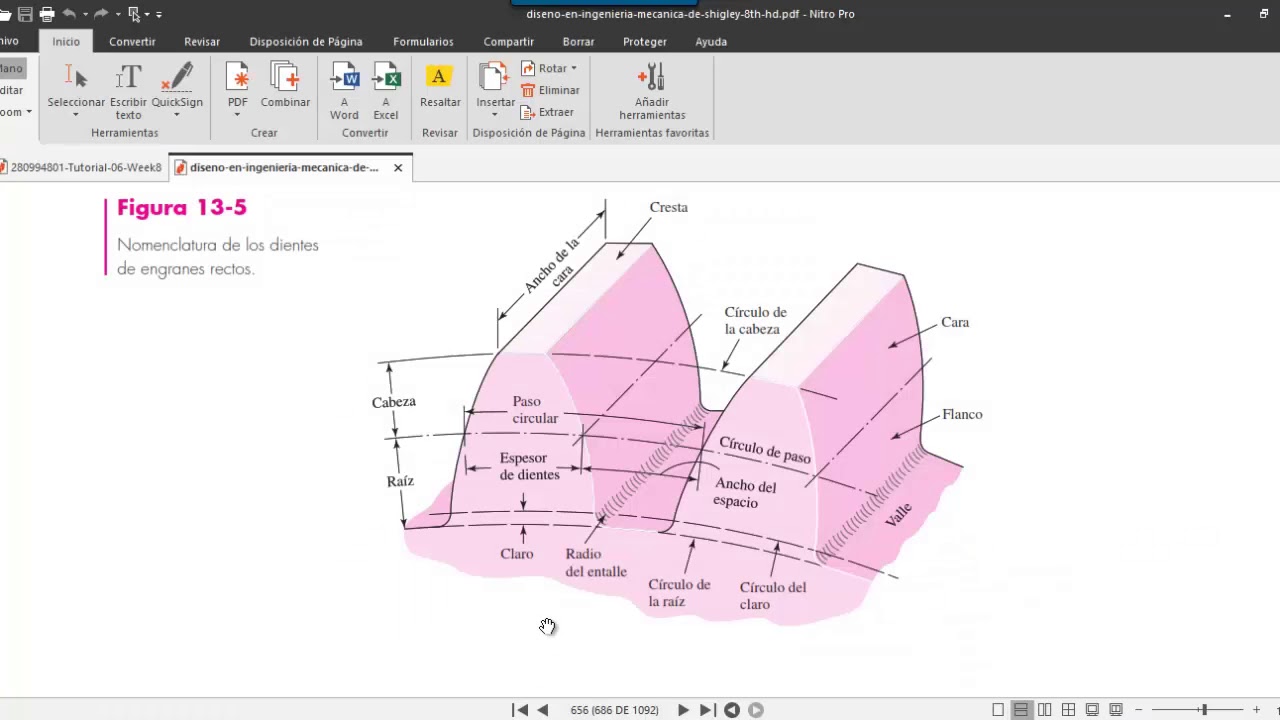Switch to facing continuous view

click(1069, 710)
